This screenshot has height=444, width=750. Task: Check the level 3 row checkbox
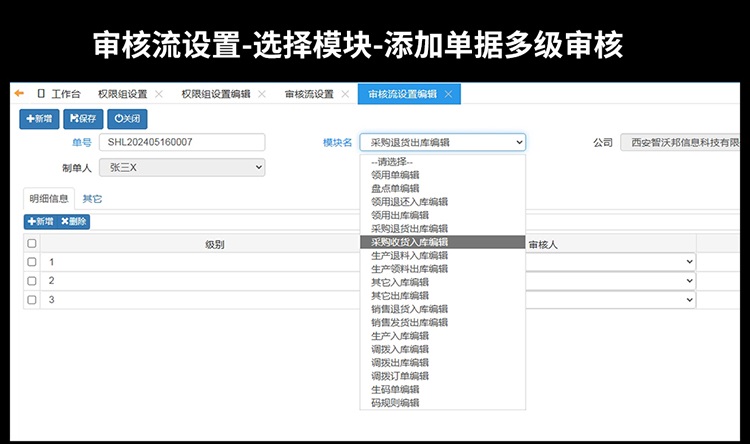pyautogui.click(x=32, y=300)
